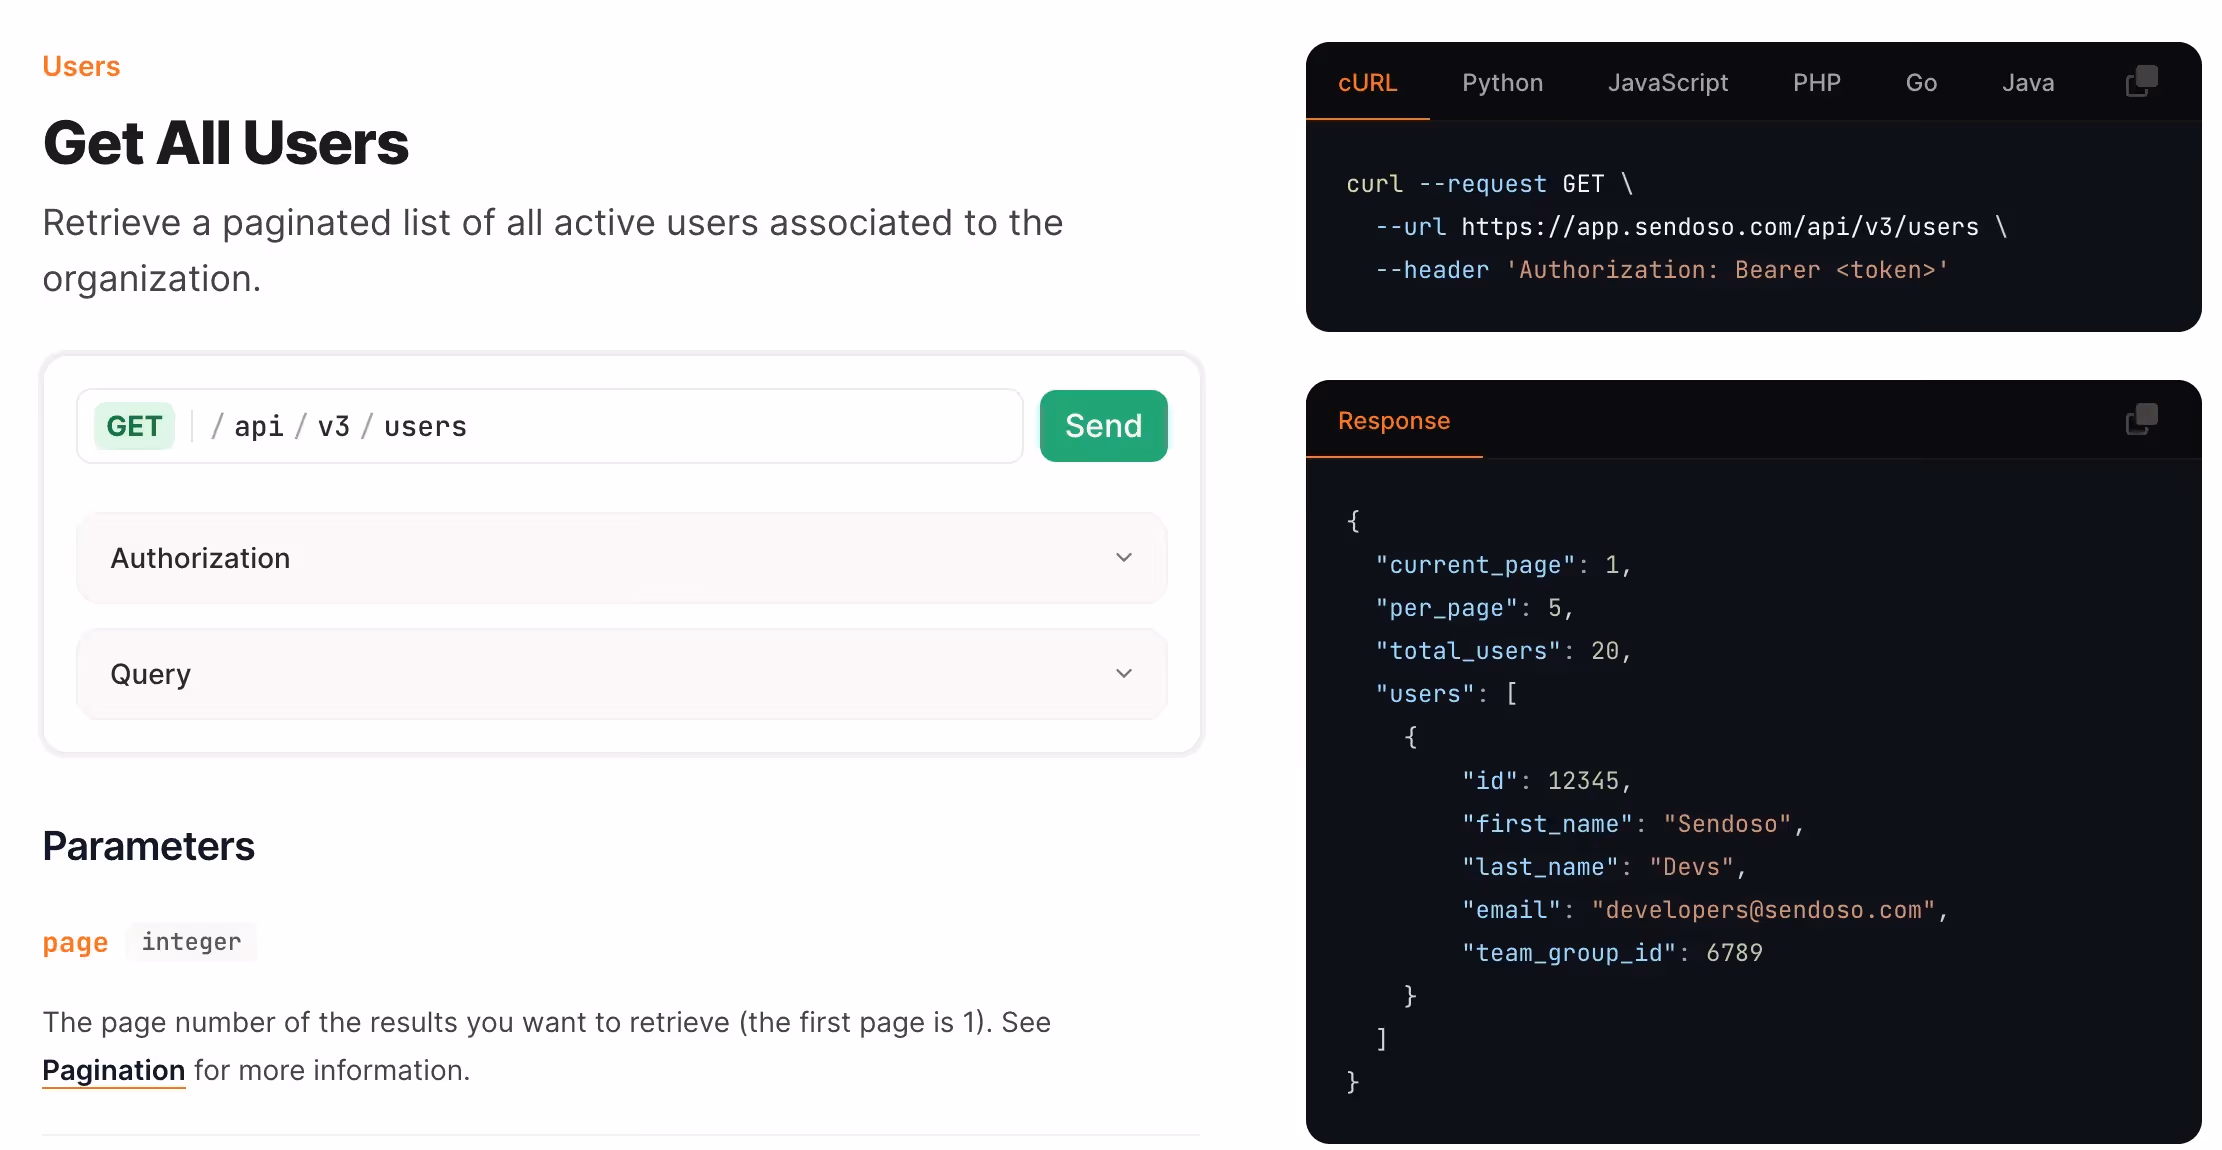This screenshot has width=2222, height=1150.
Task: Show the Go code example tab
Action: [1921, 83]
